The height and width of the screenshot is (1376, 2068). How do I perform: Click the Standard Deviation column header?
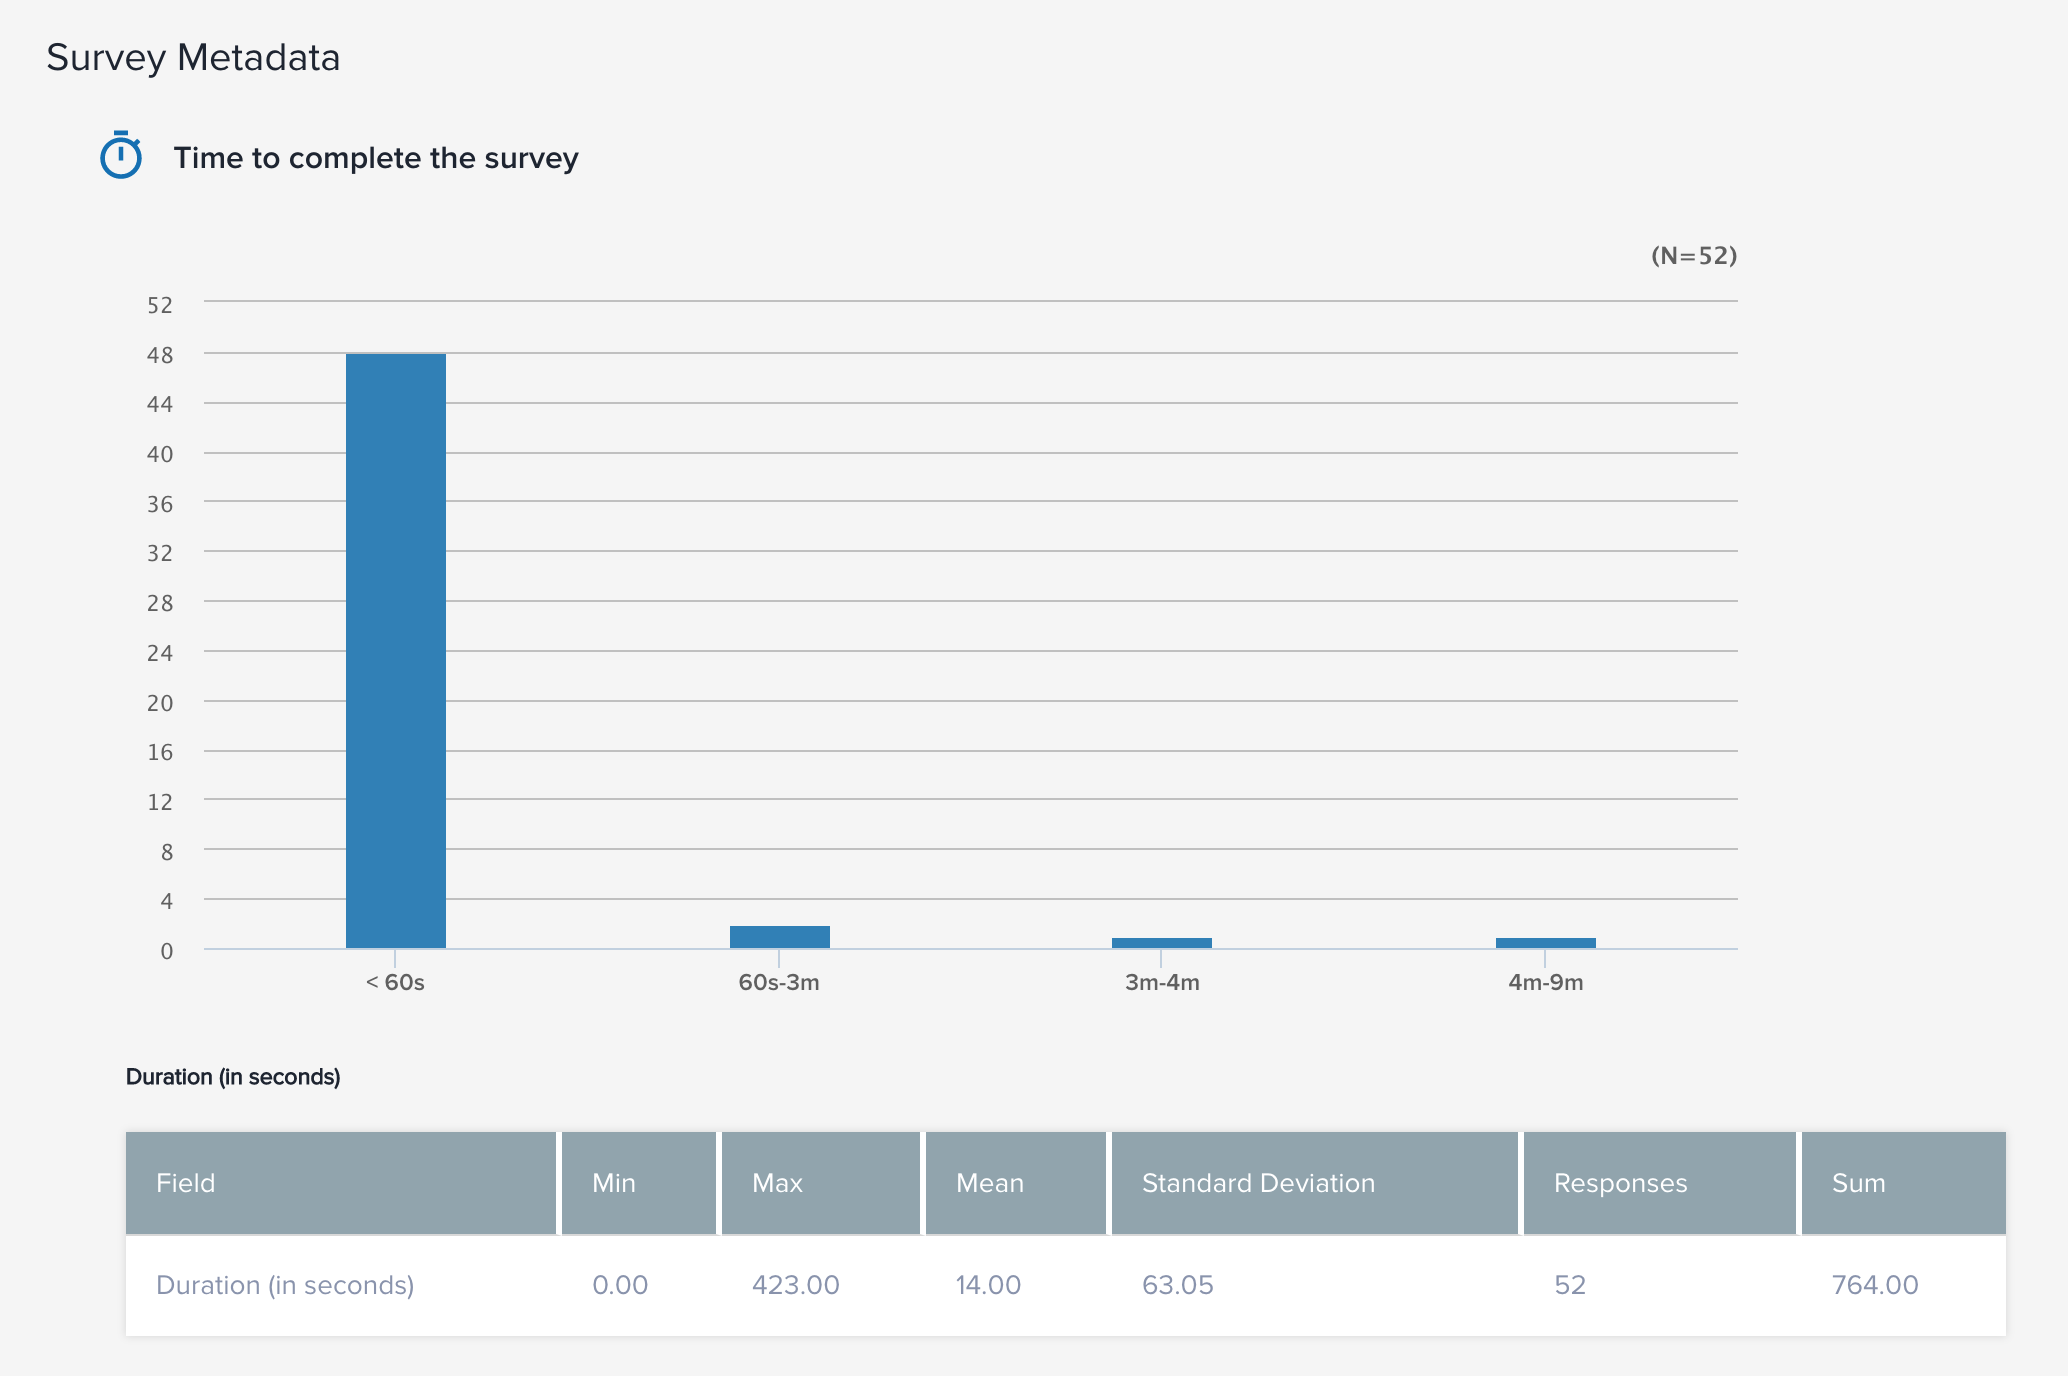1258,1183
